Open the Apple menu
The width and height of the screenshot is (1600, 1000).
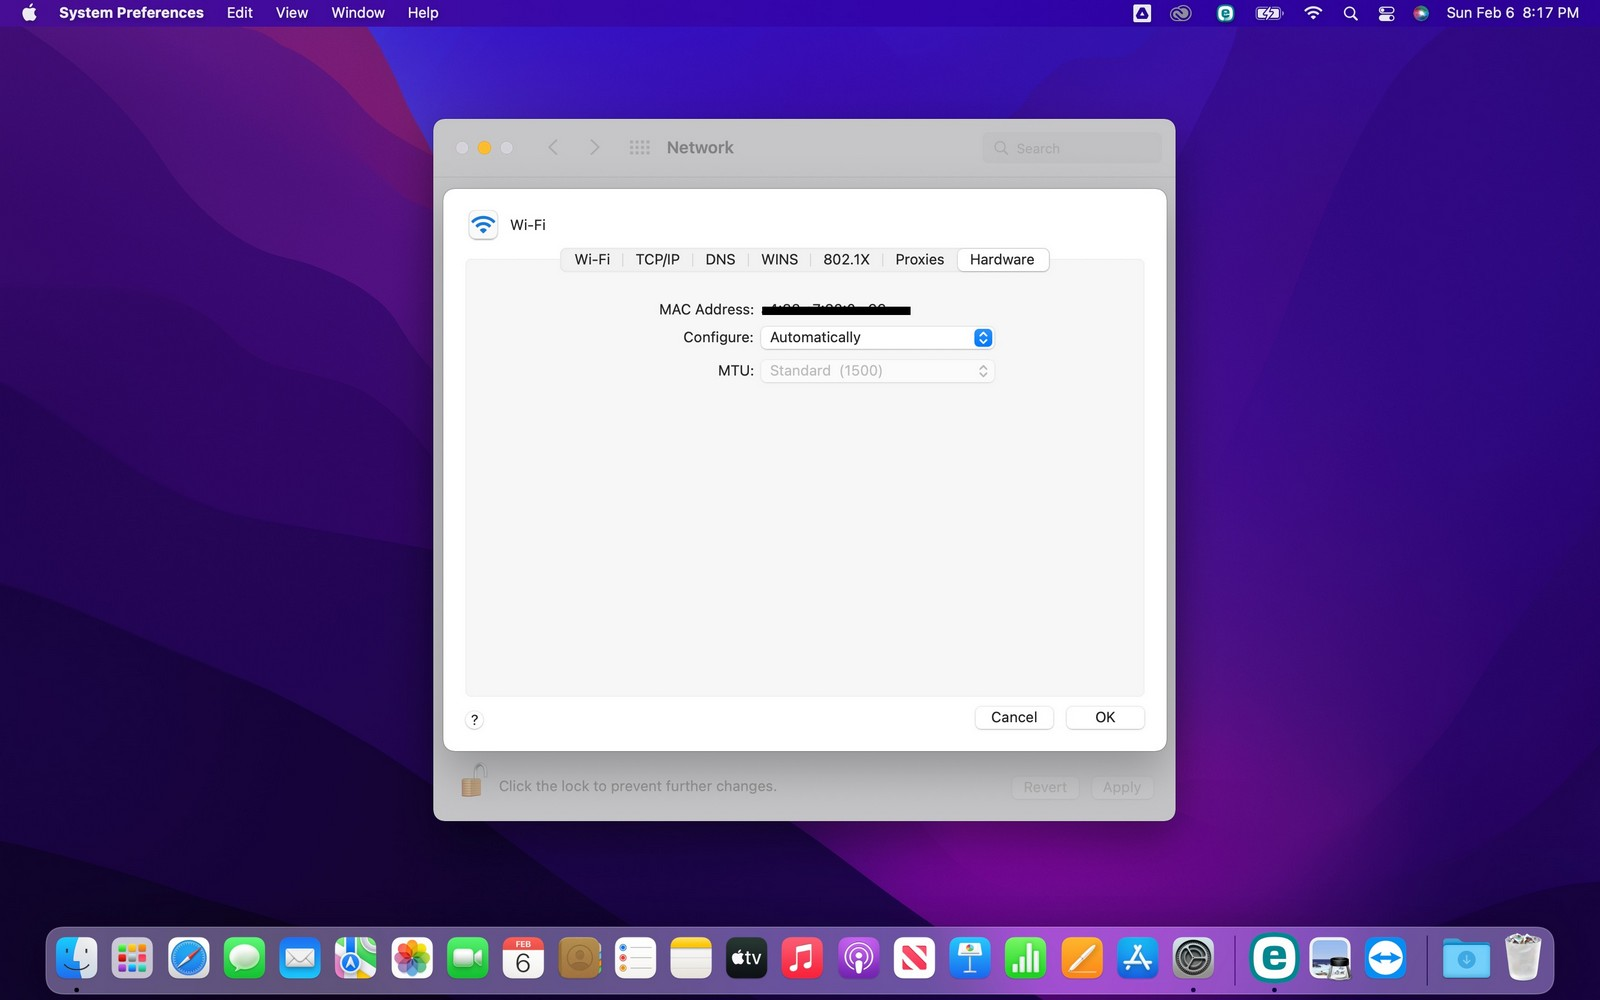pos(29,13)
